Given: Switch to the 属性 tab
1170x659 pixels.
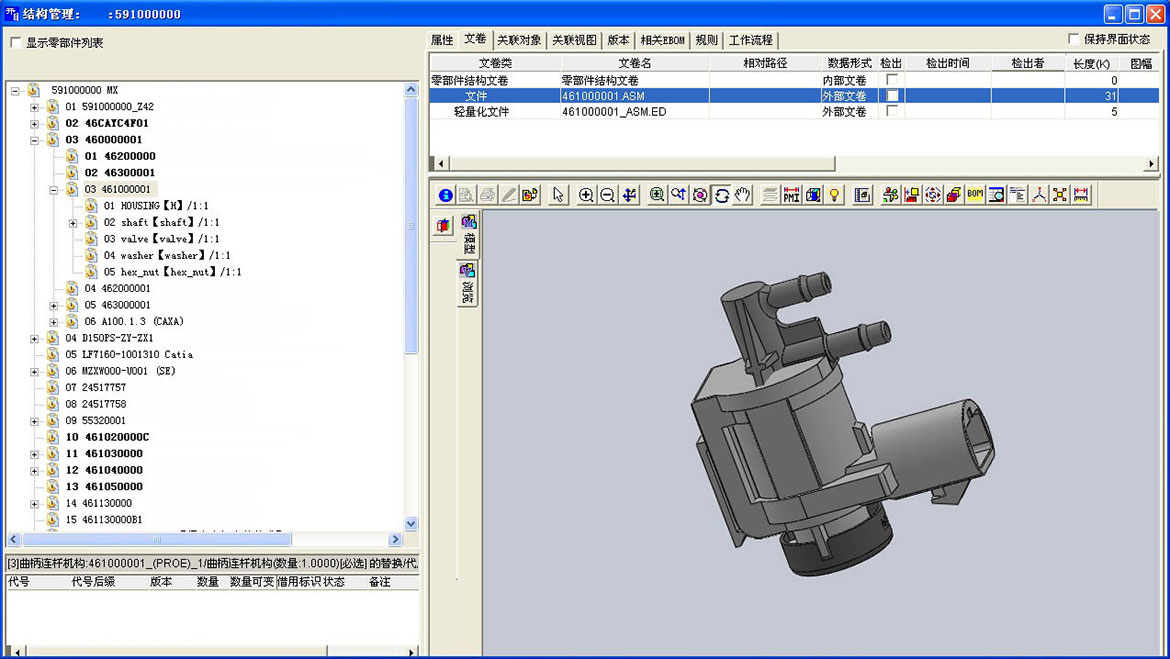Looking at the screenshot, I should [x=442, y=40].
